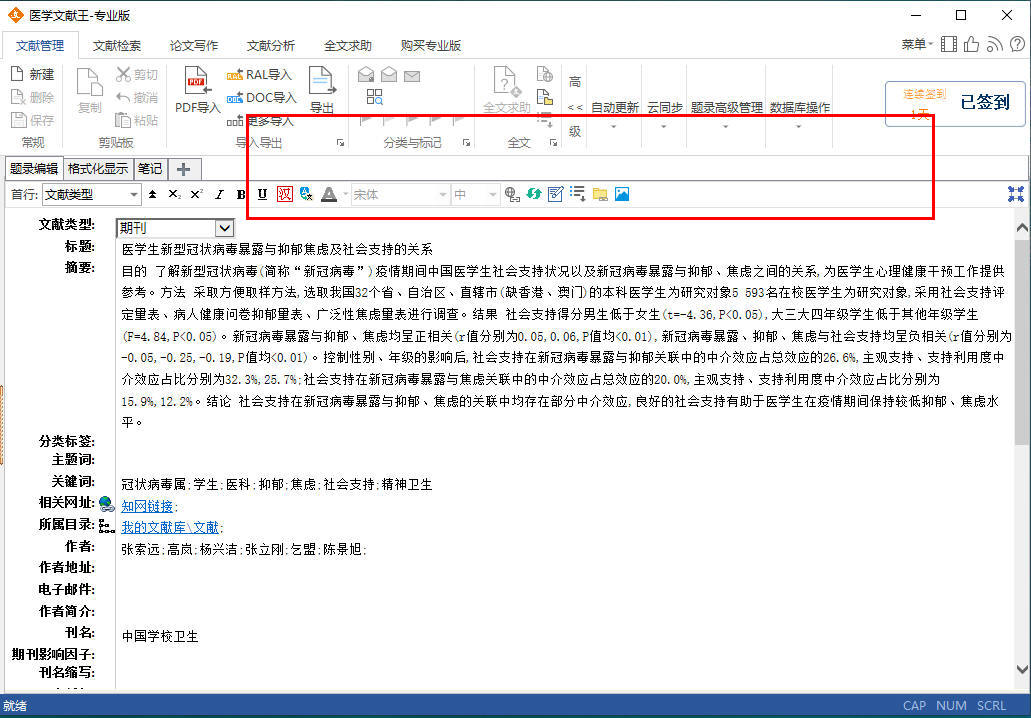Click the video film icon near 菜单
This screenshot has height=718, width=1031.
pyautogui.click(x=948, y=45)
